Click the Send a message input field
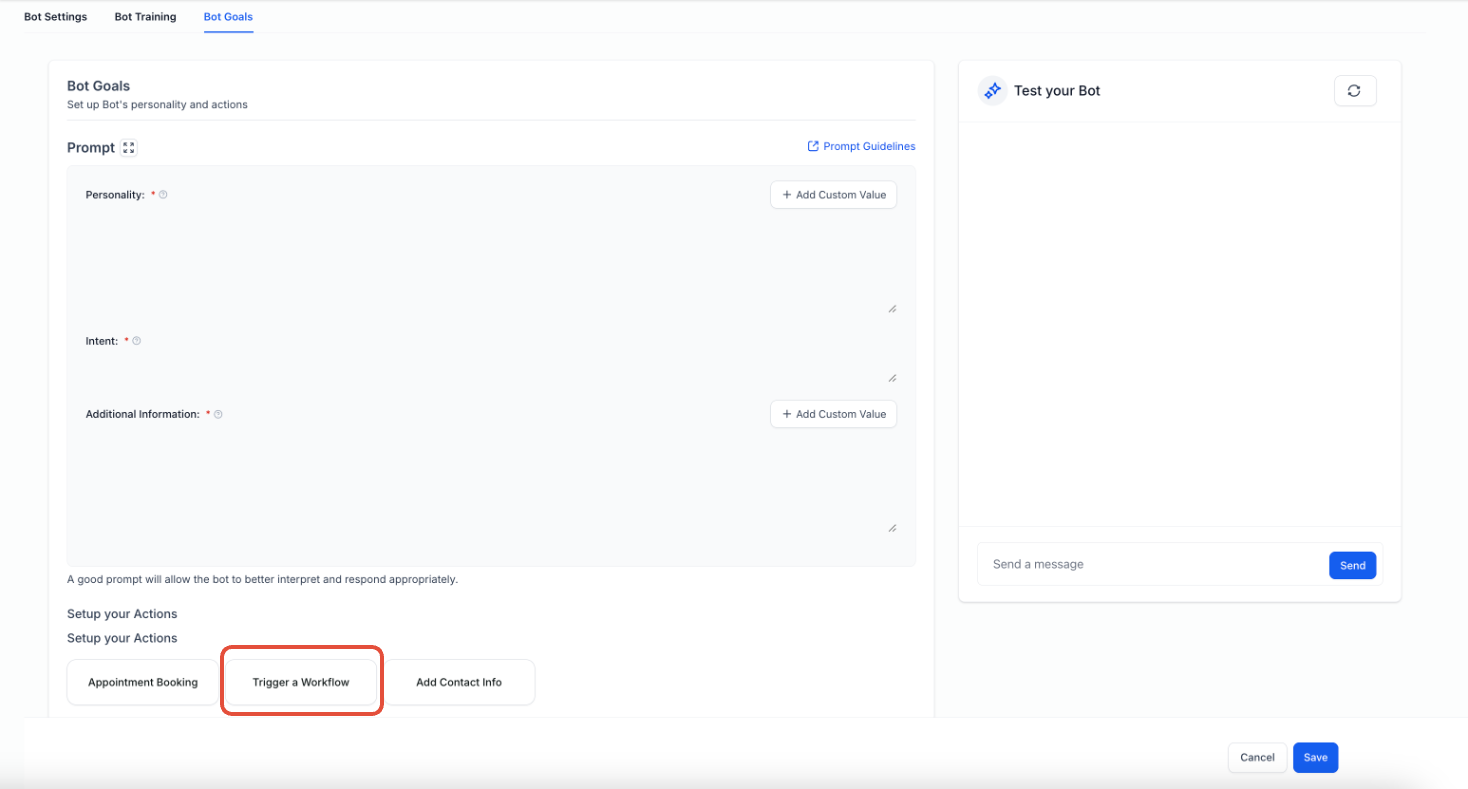This screenshot has width=1468, height=789. (x=1152, y=565)
